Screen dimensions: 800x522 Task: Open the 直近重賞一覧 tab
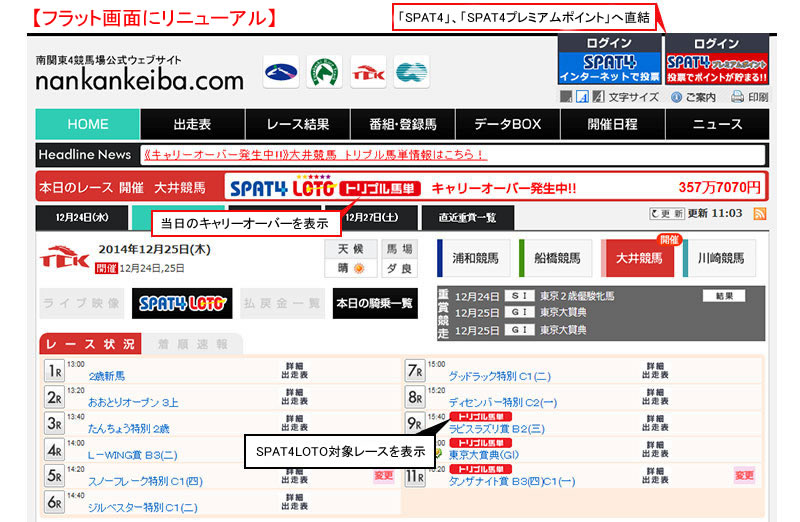tap(468, 218)
